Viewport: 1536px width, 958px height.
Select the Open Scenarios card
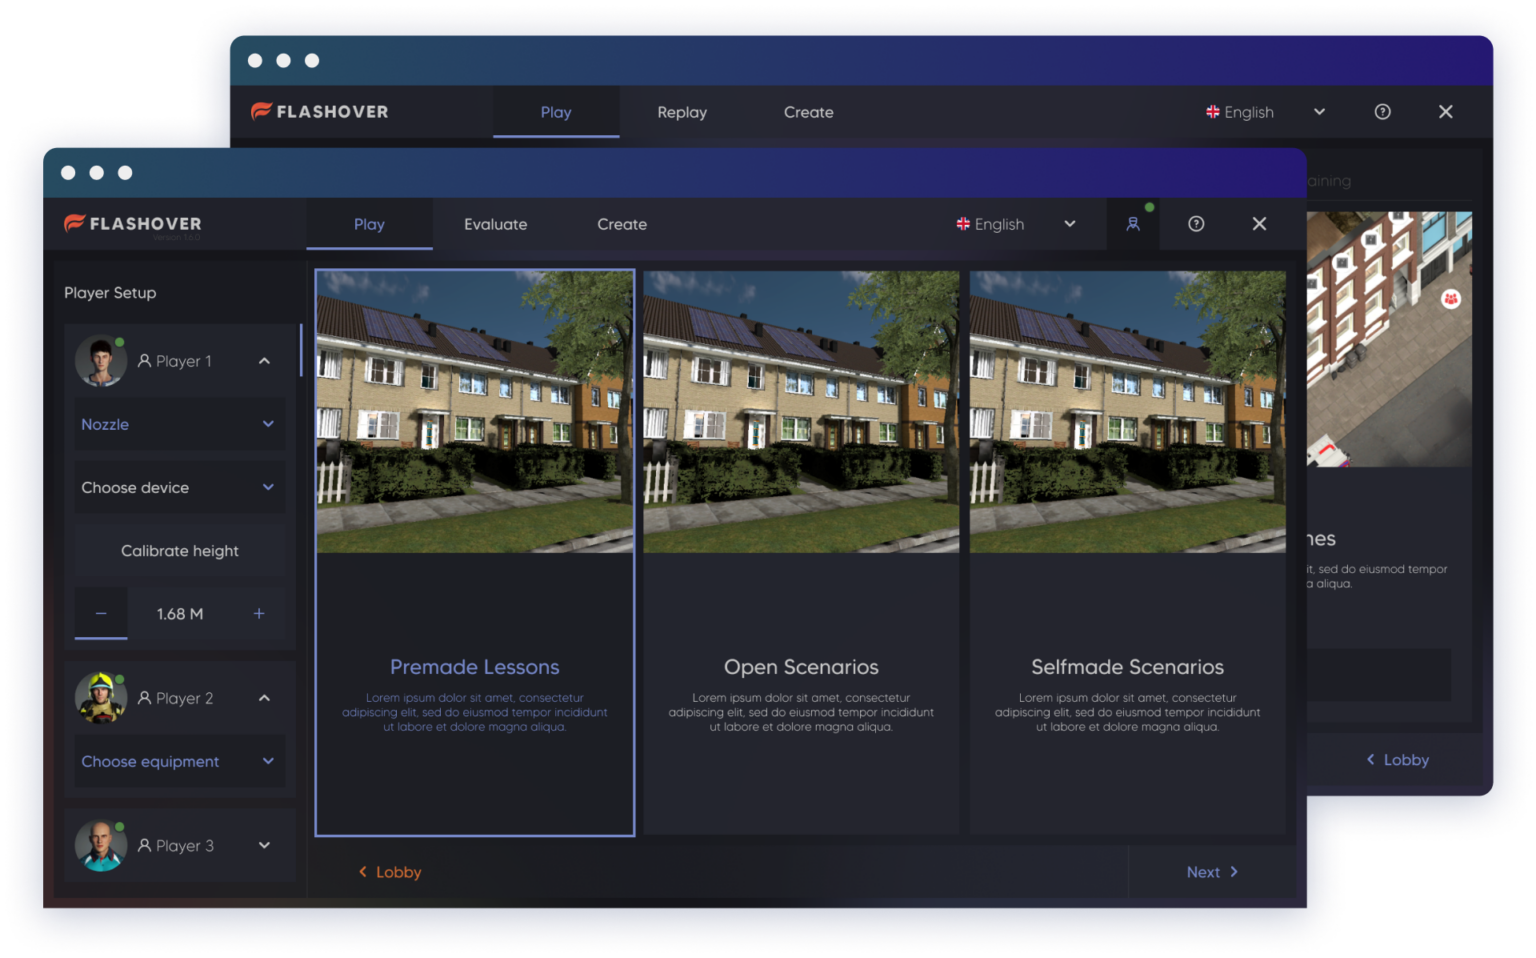coord(800,552)
